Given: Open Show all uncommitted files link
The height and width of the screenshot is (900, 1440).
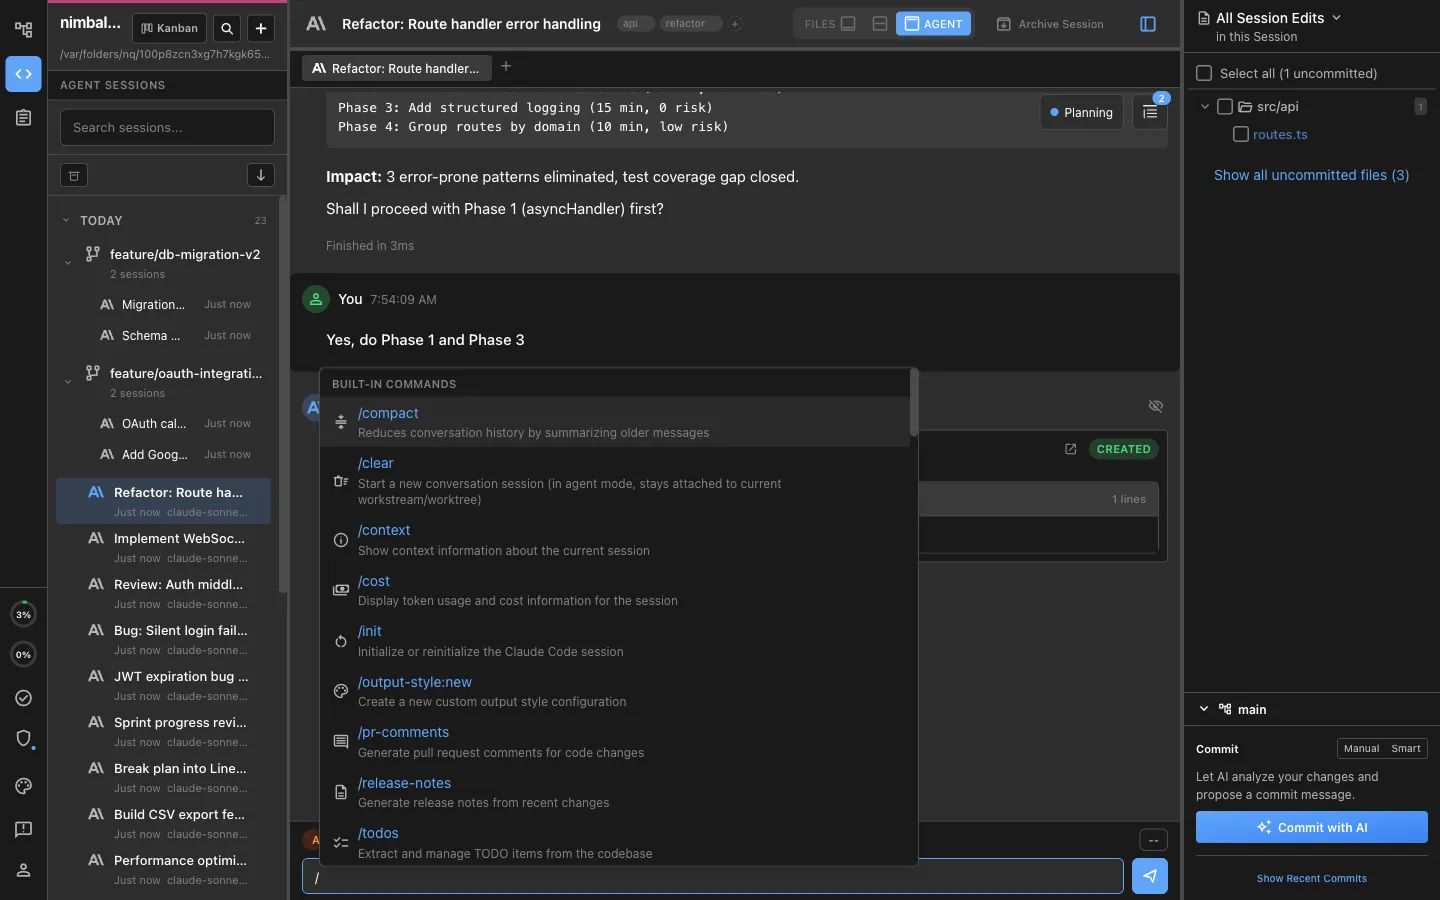Looking at the screenshot, I should (1312, 175).
